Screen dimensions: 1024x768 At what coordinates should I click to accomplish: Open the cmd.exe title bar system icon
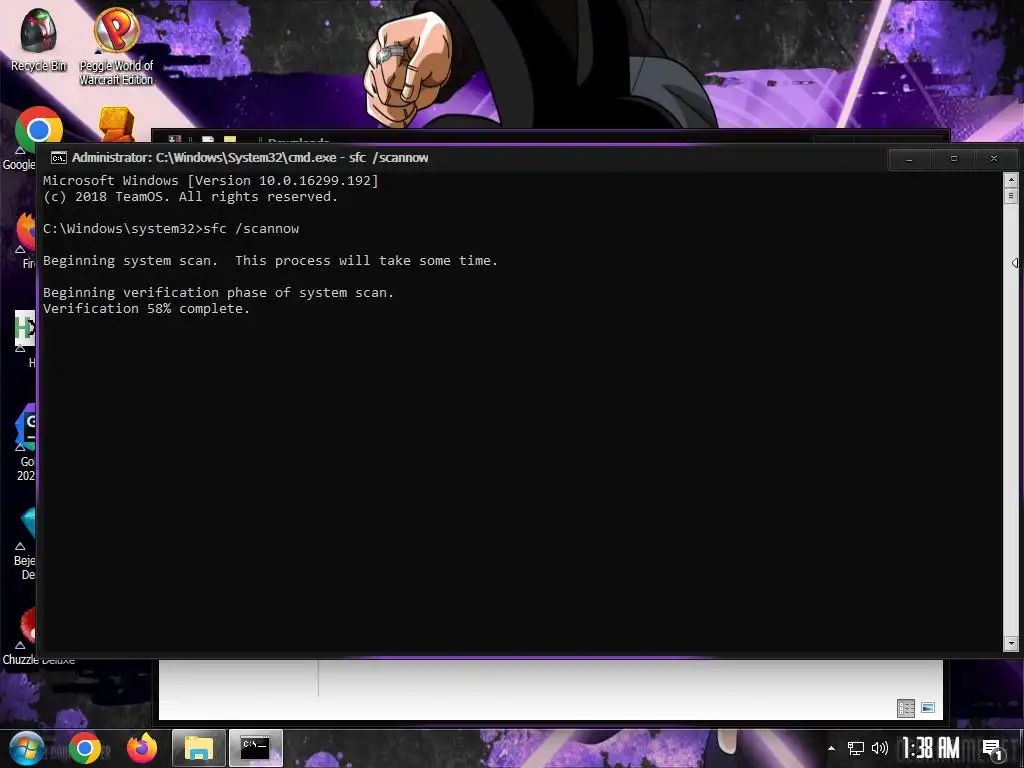(x=59, y=158)
